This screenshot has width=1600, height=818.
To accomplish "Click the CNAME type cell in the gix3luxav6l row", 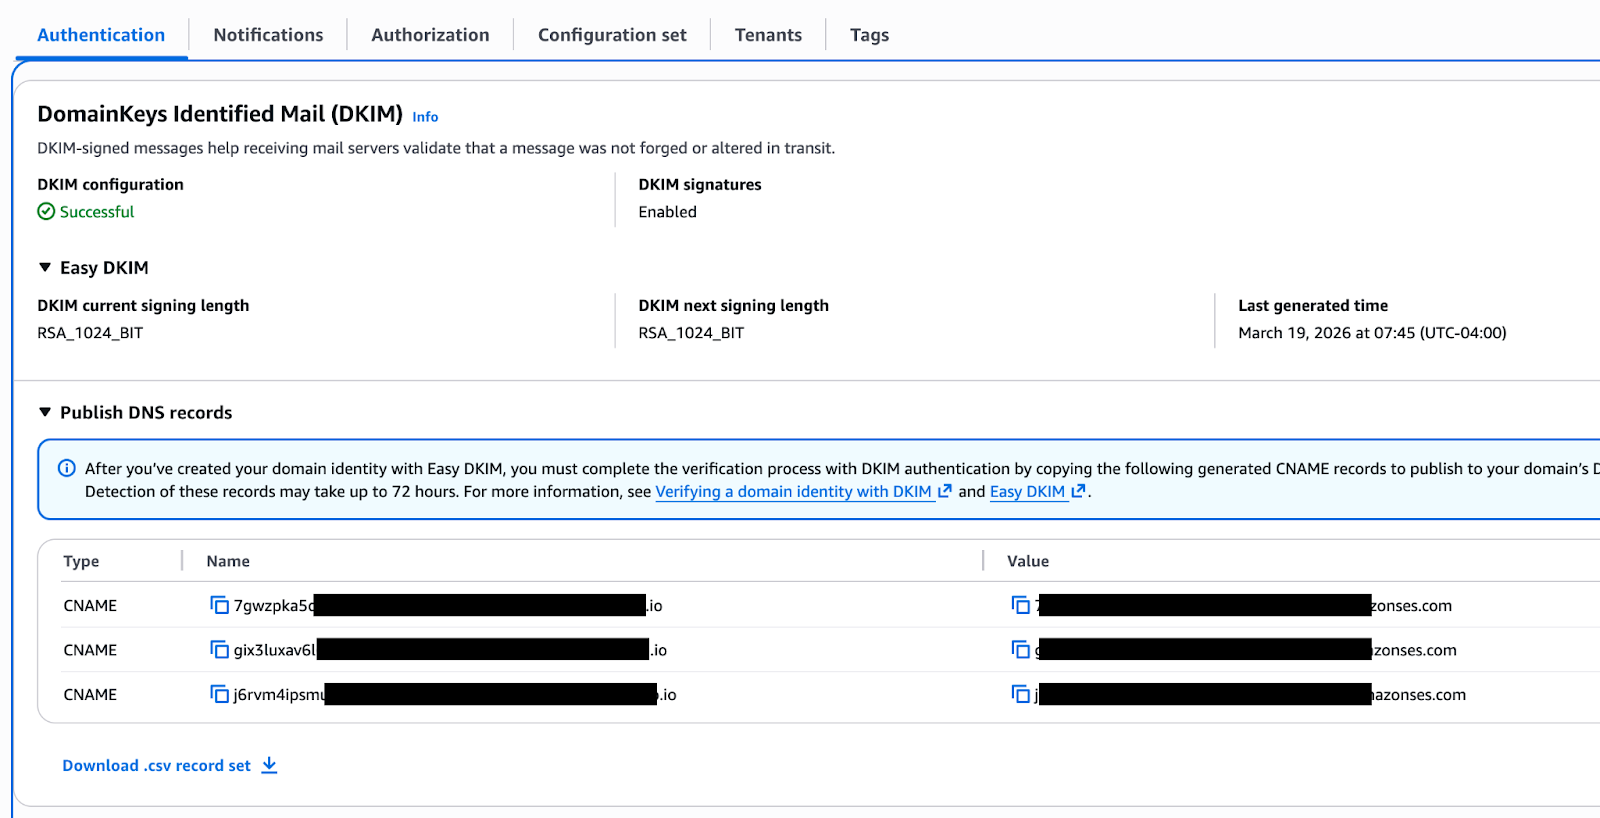I will coord(90,650).
